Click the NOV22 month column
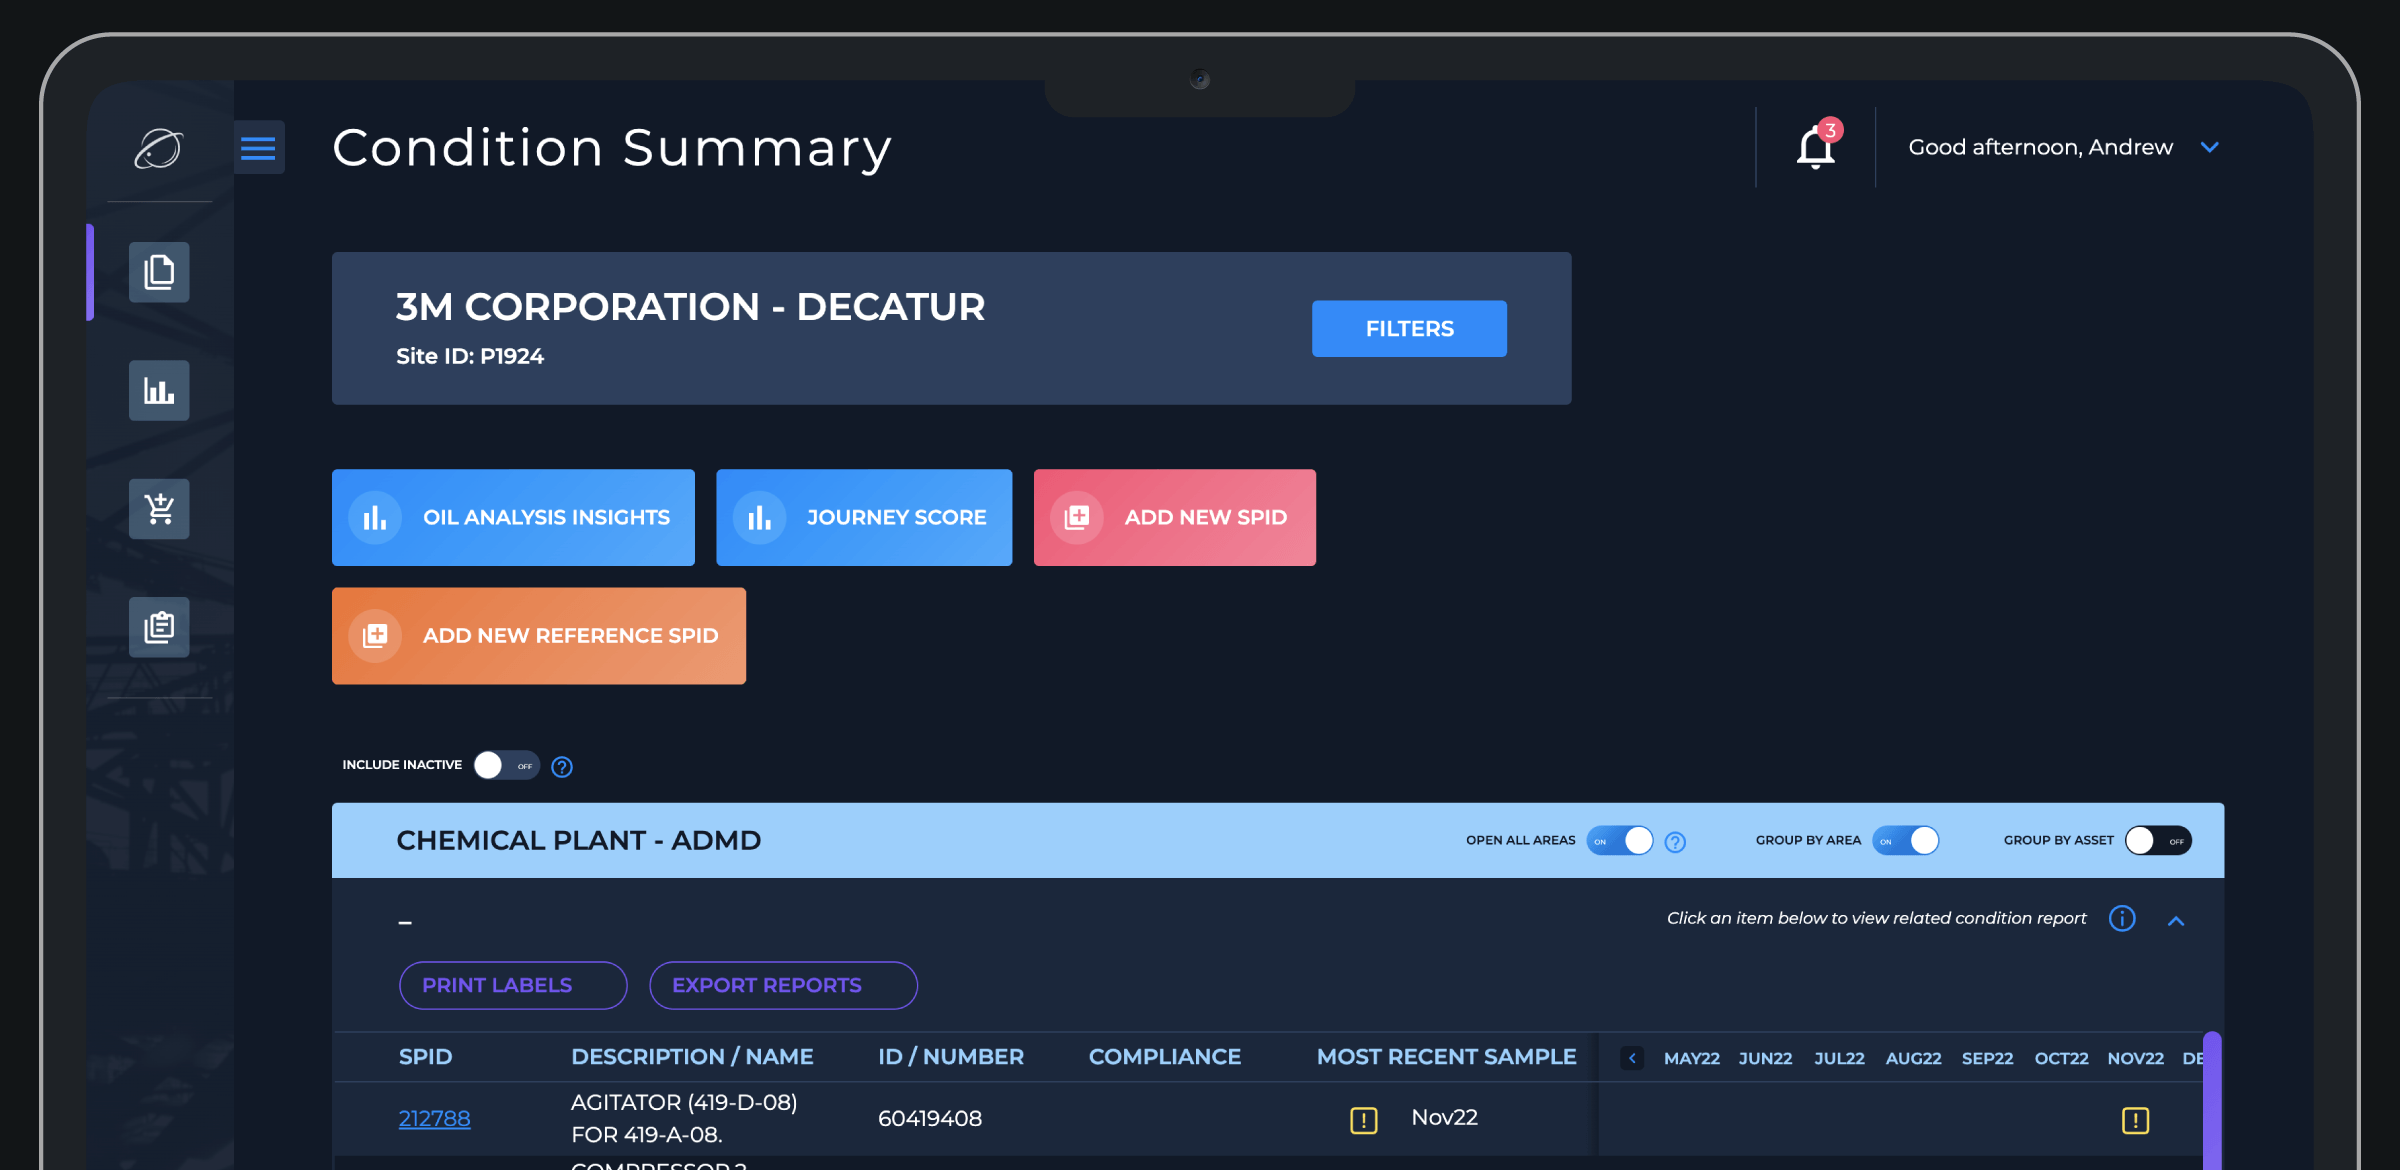The height and width of the screenshot is (1170, 2400). (x=2135, y=1058)
